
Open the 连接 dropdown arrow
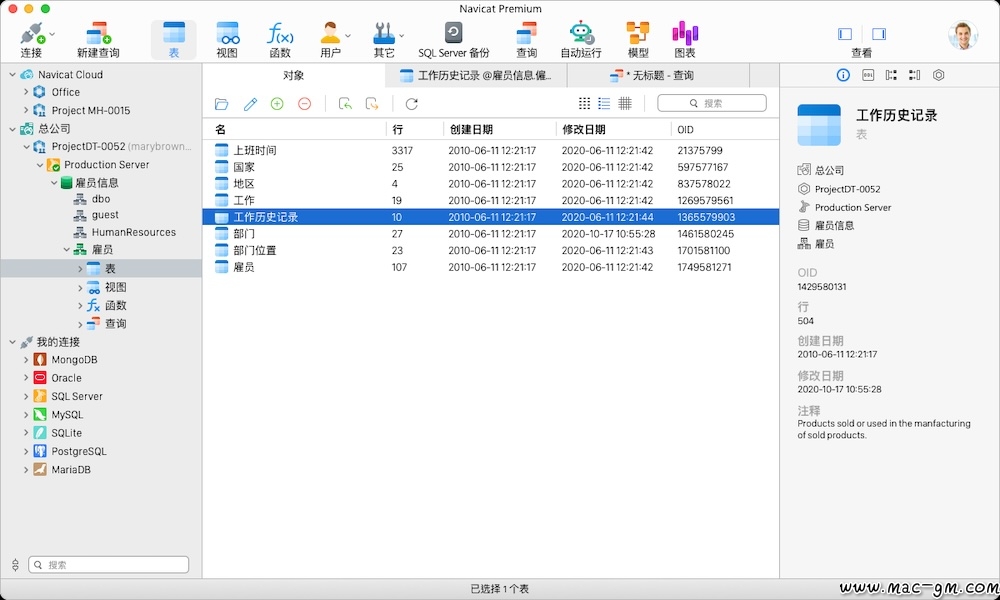pyautogui.click(x=52, y=34)
